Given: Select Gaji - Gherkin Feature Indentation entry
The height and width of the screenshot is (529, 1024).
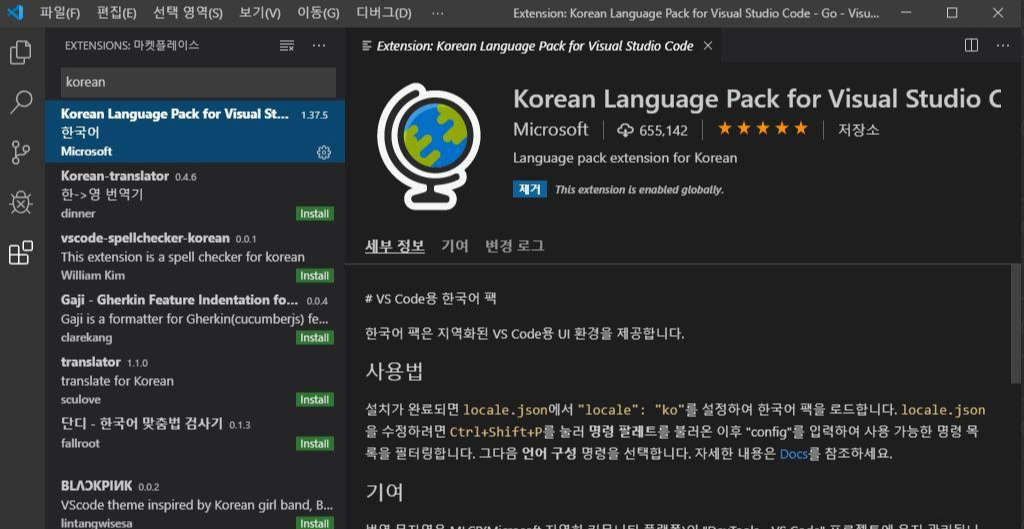Looking at the screenshot, I should [x=195, y=318].
